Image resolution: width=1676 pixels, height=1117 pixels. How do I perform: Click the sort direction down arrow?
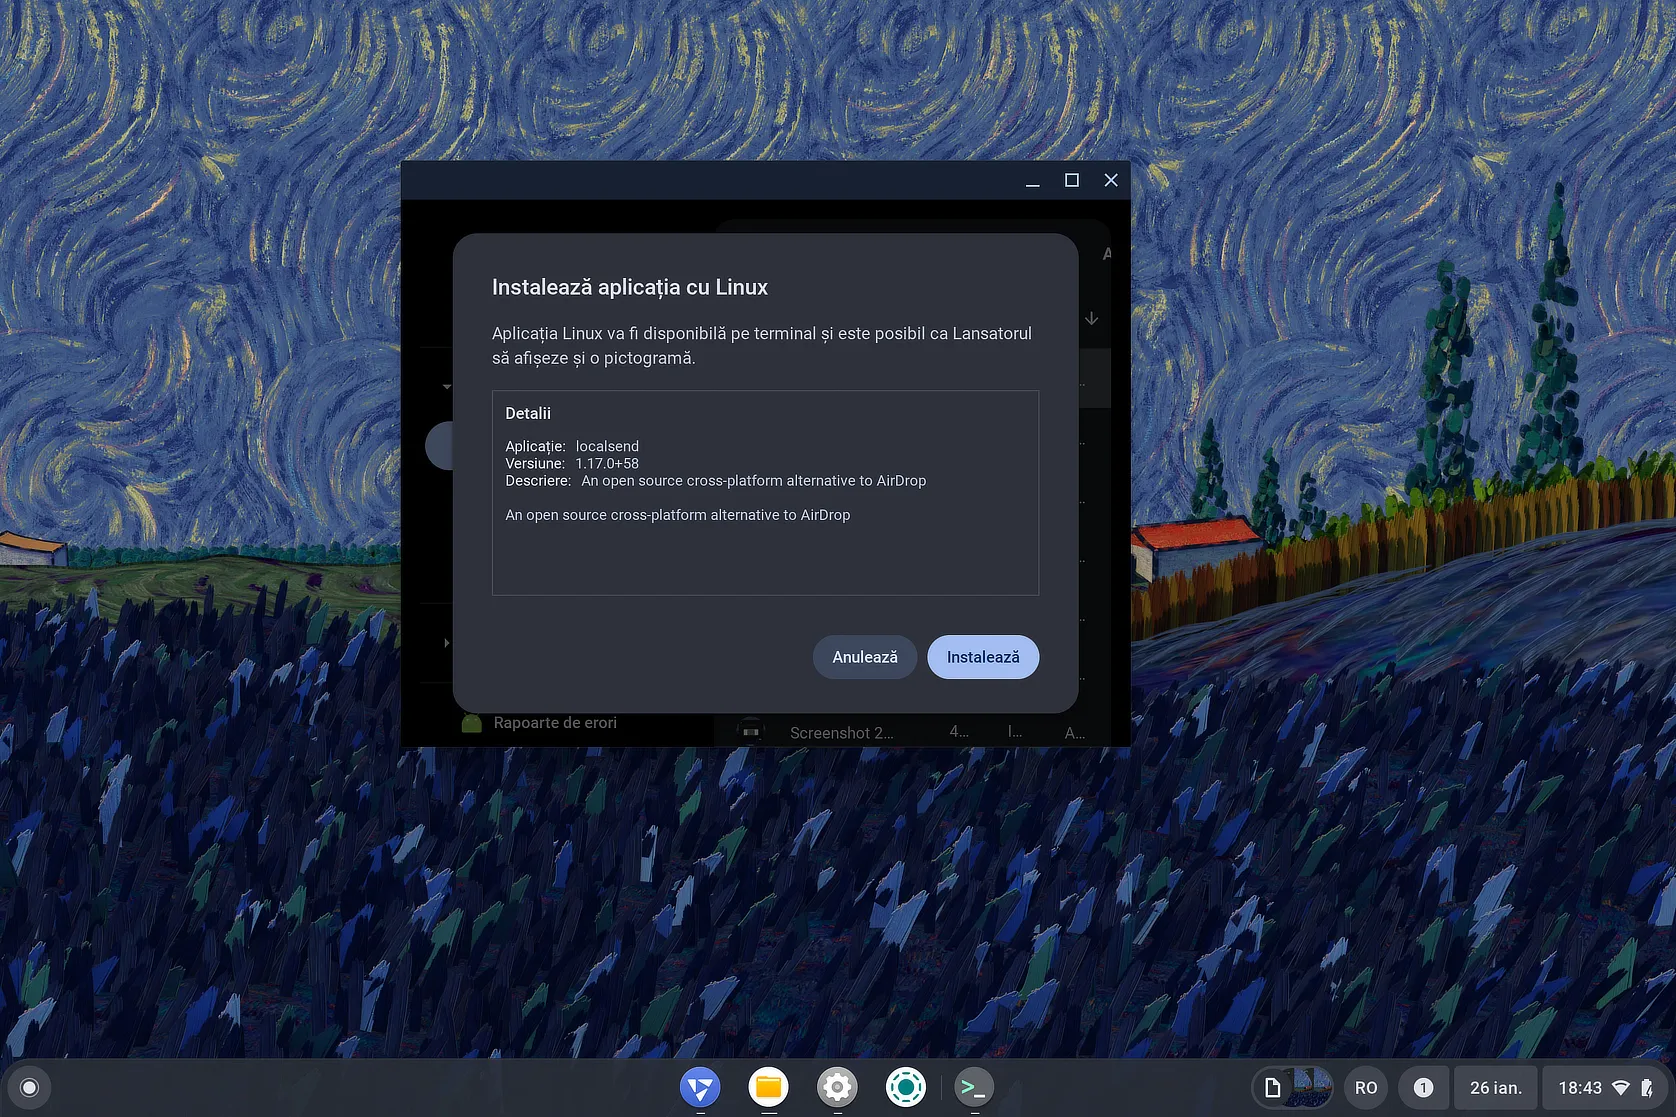tap(1092, 318)
